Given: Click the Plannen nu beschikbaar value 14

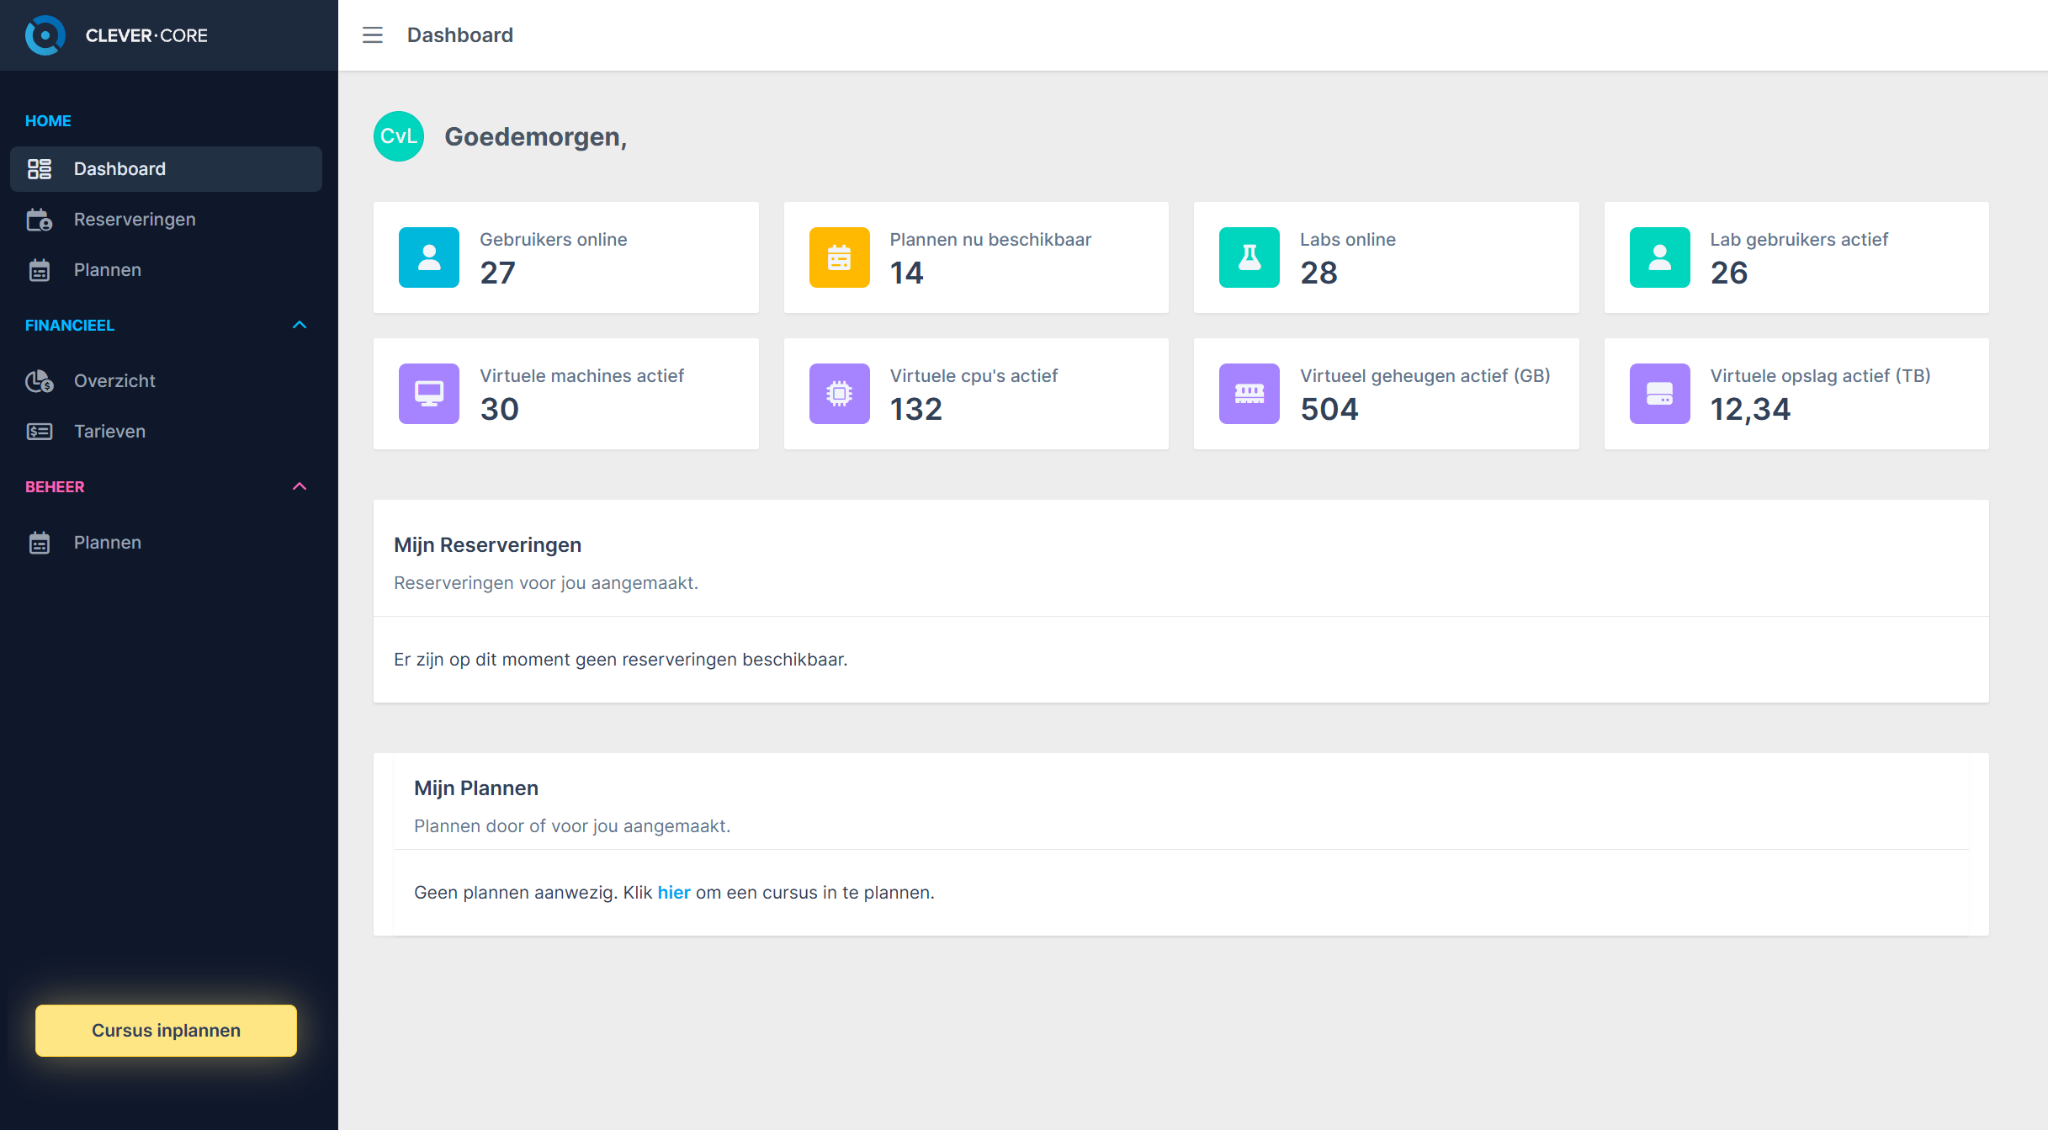Looking at the screenshot, I should pyautogui.click(x=907, y=272).
